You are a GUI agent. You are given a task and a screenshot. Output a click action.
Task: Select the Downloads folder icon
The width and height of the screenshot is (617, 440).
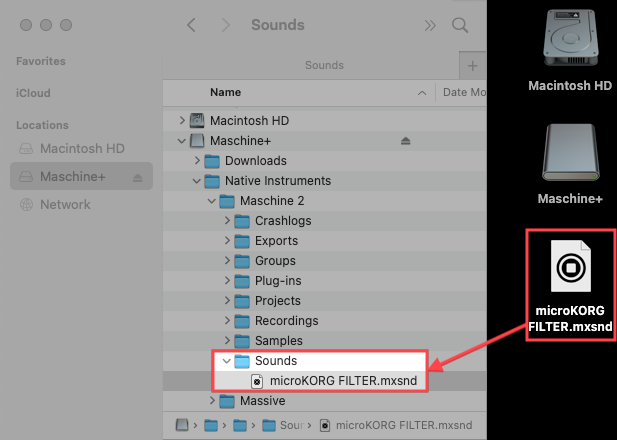212,161
